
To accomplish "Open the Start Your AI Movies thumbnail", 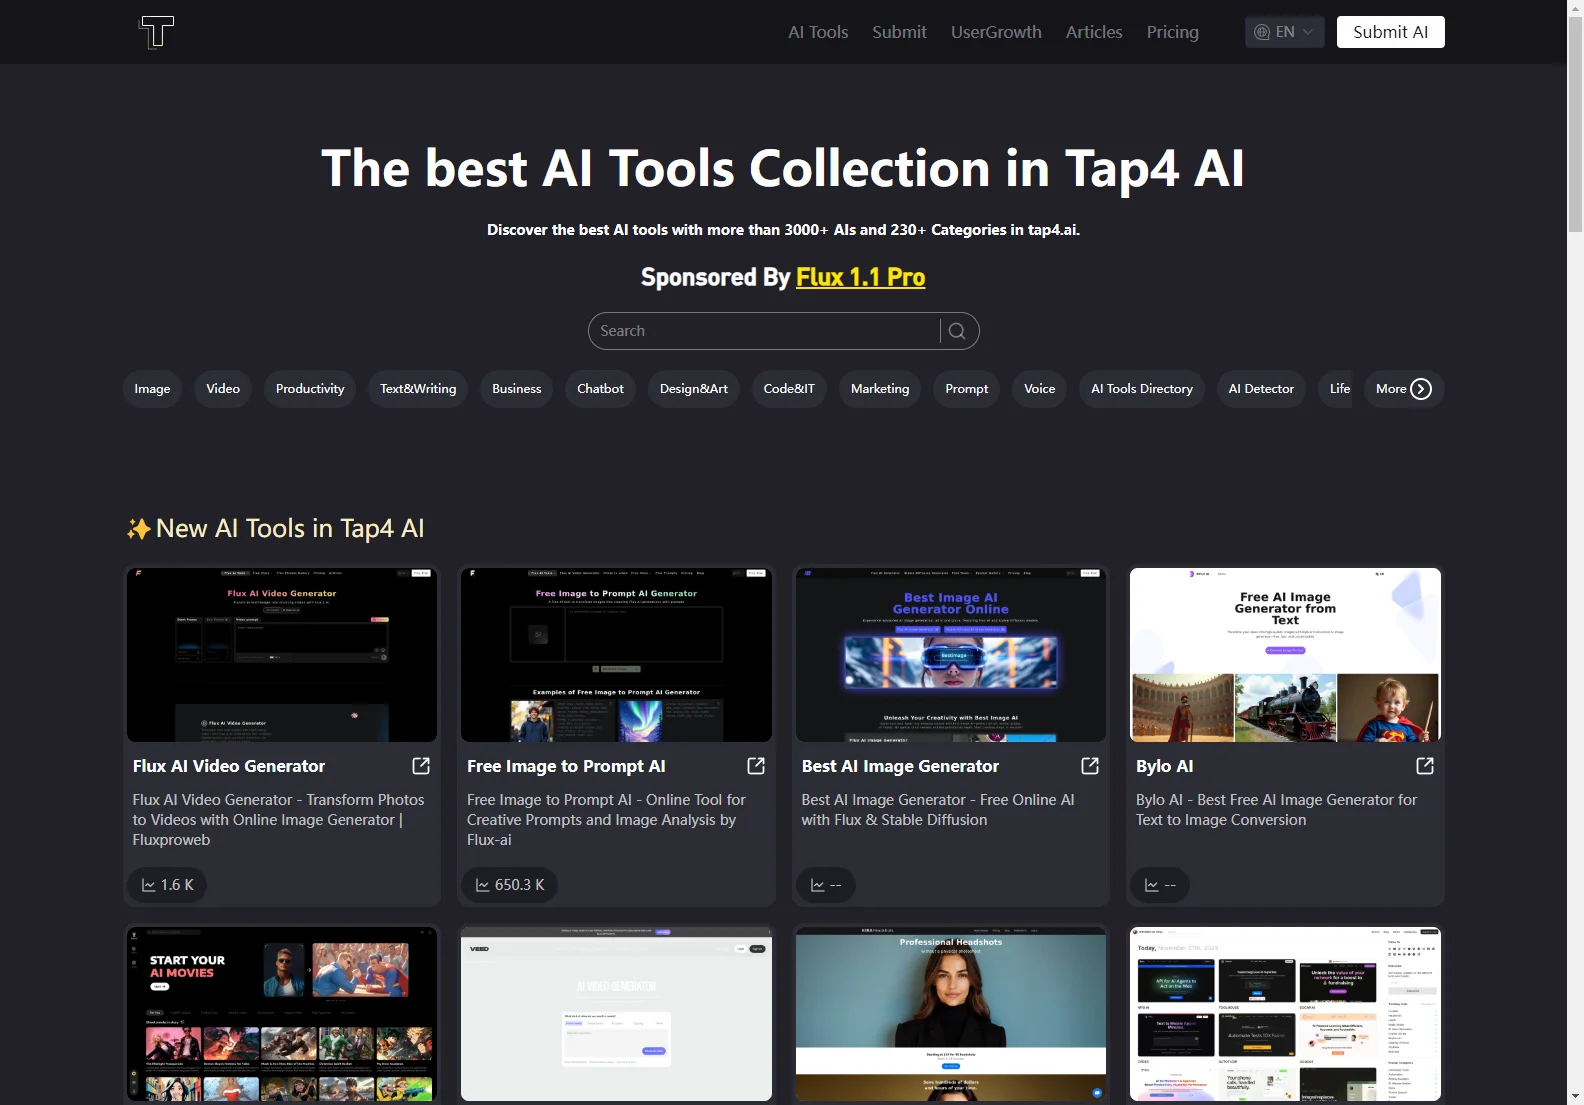I will [x=282, y=1014].
